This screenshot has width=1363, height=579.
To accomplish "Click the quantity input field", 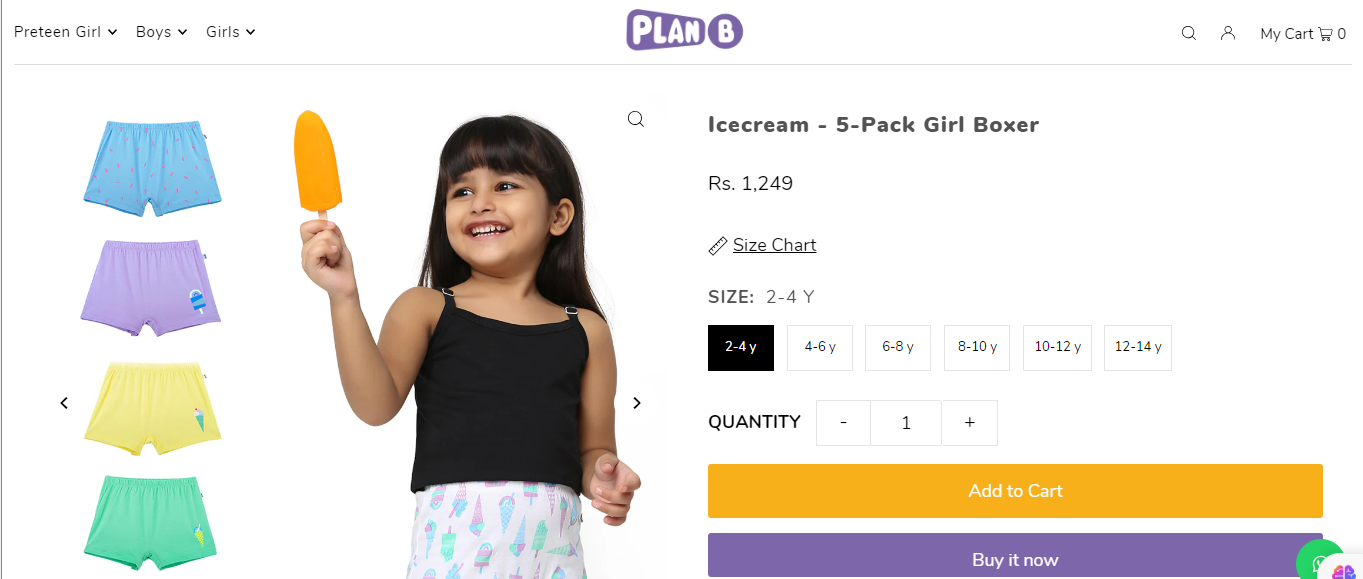I will click(906, 423).
